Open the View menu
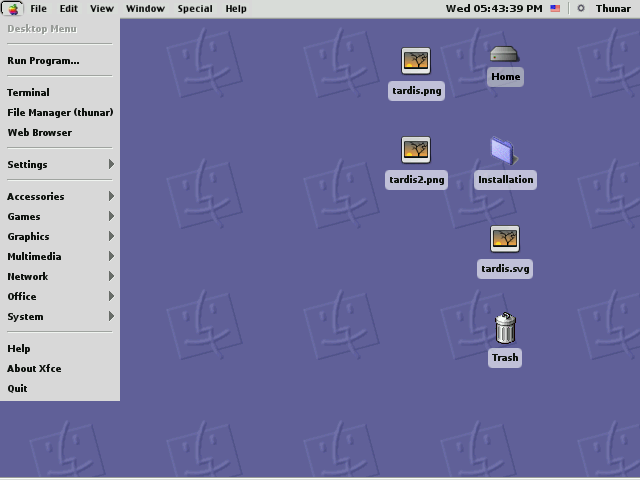The image size is (640, 480). coord(102,9)
